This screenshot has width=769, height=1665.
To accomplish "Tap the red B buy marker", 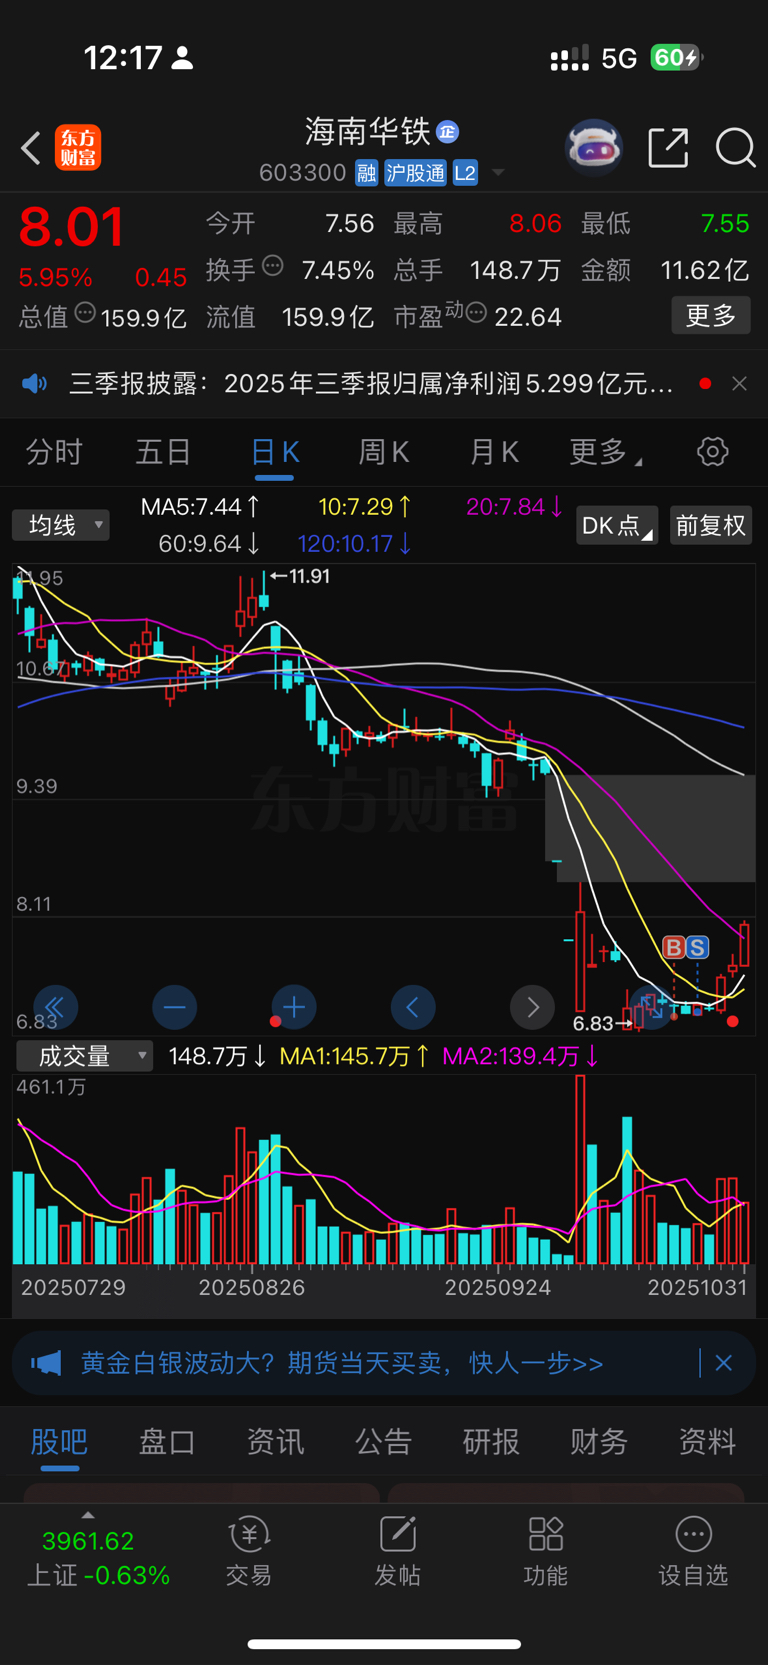I will tap(673, 947).
